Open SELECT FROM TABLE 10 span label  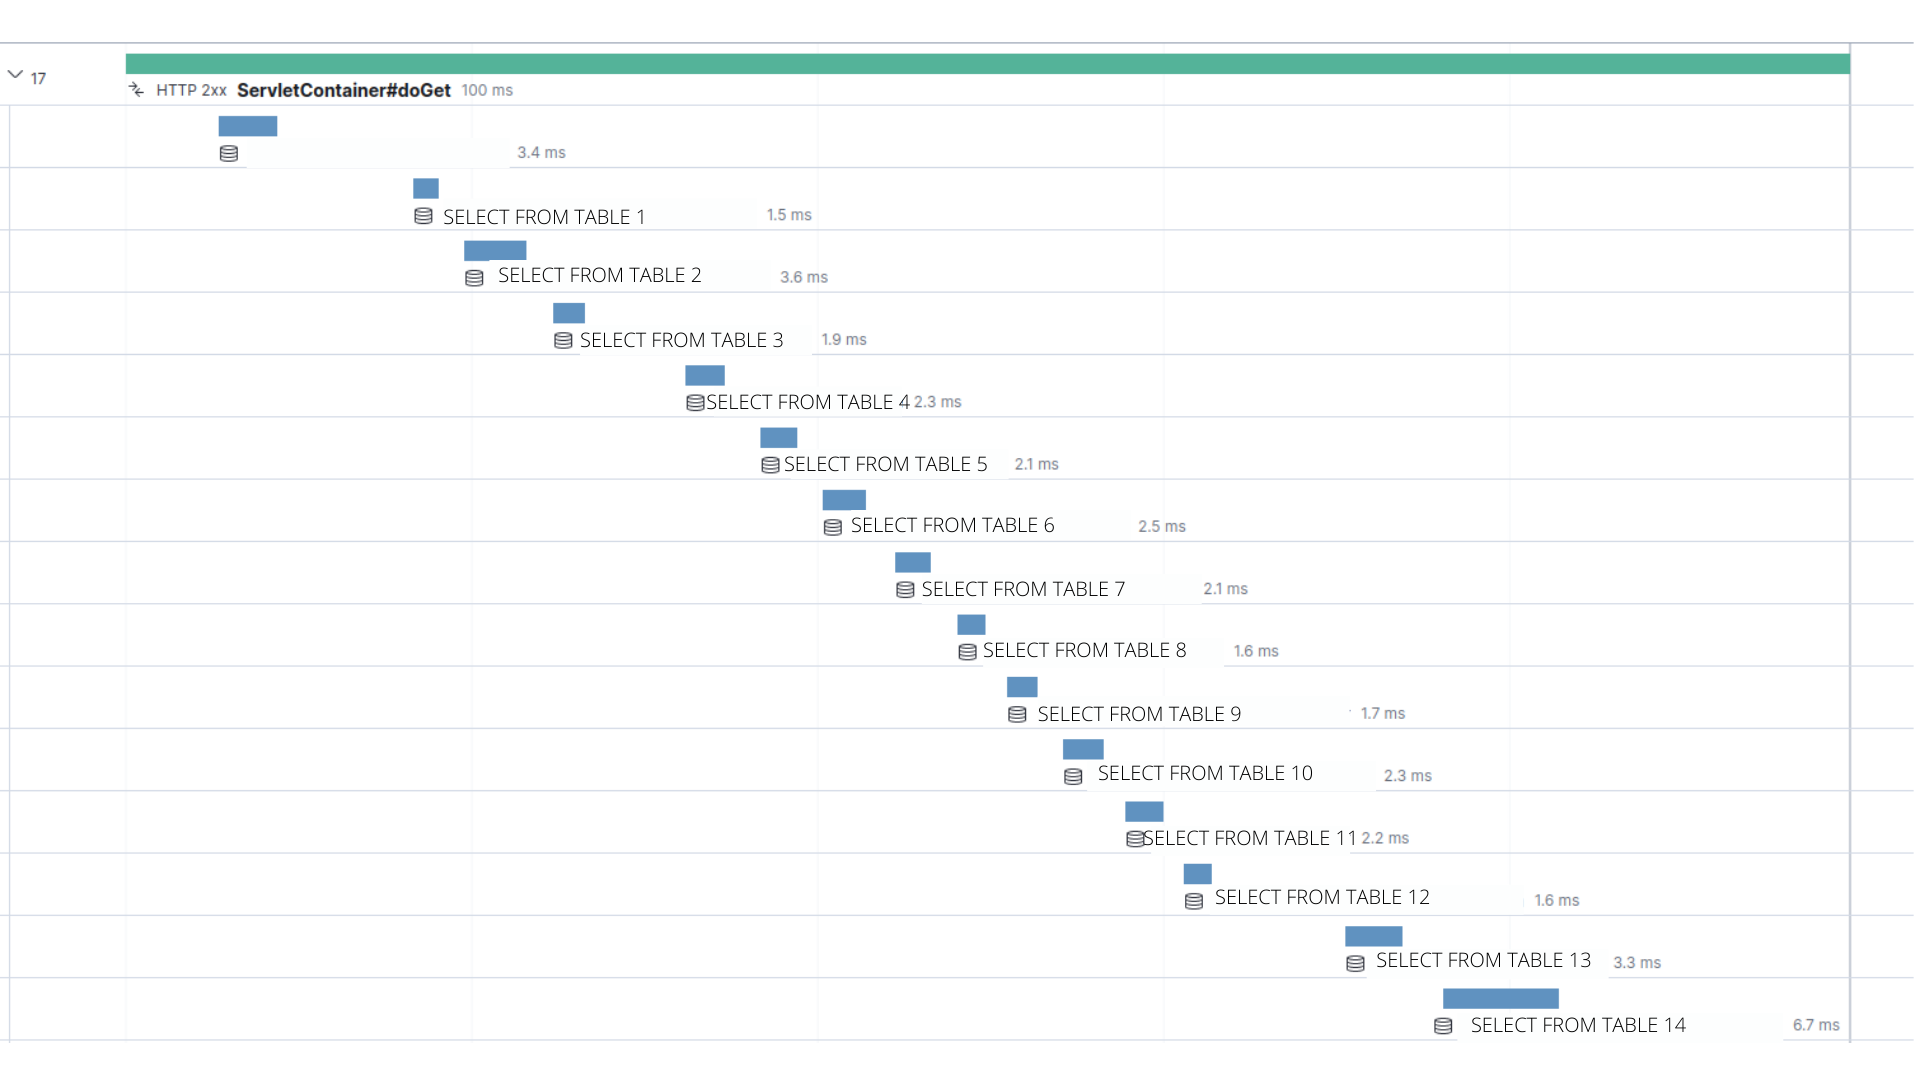pyautogui.click(x=1204, y=774)
